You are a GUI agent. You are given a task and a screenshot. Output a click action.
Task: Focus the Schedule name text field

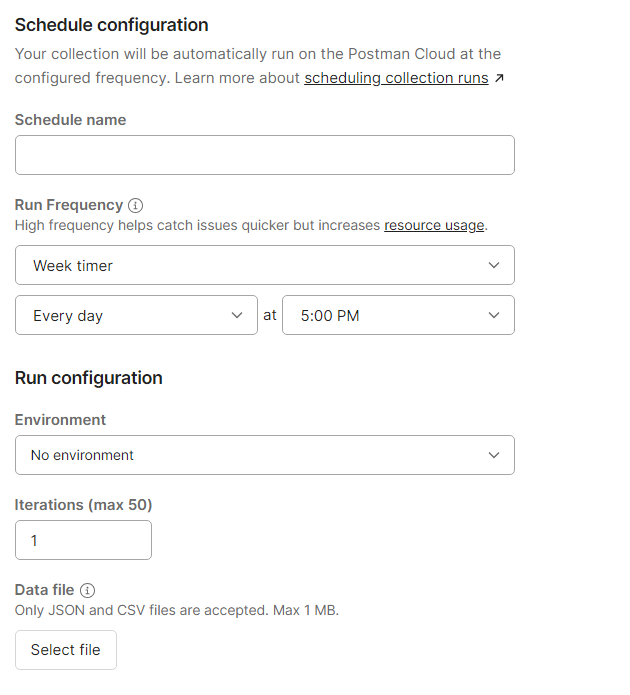(x=265, y=155)
